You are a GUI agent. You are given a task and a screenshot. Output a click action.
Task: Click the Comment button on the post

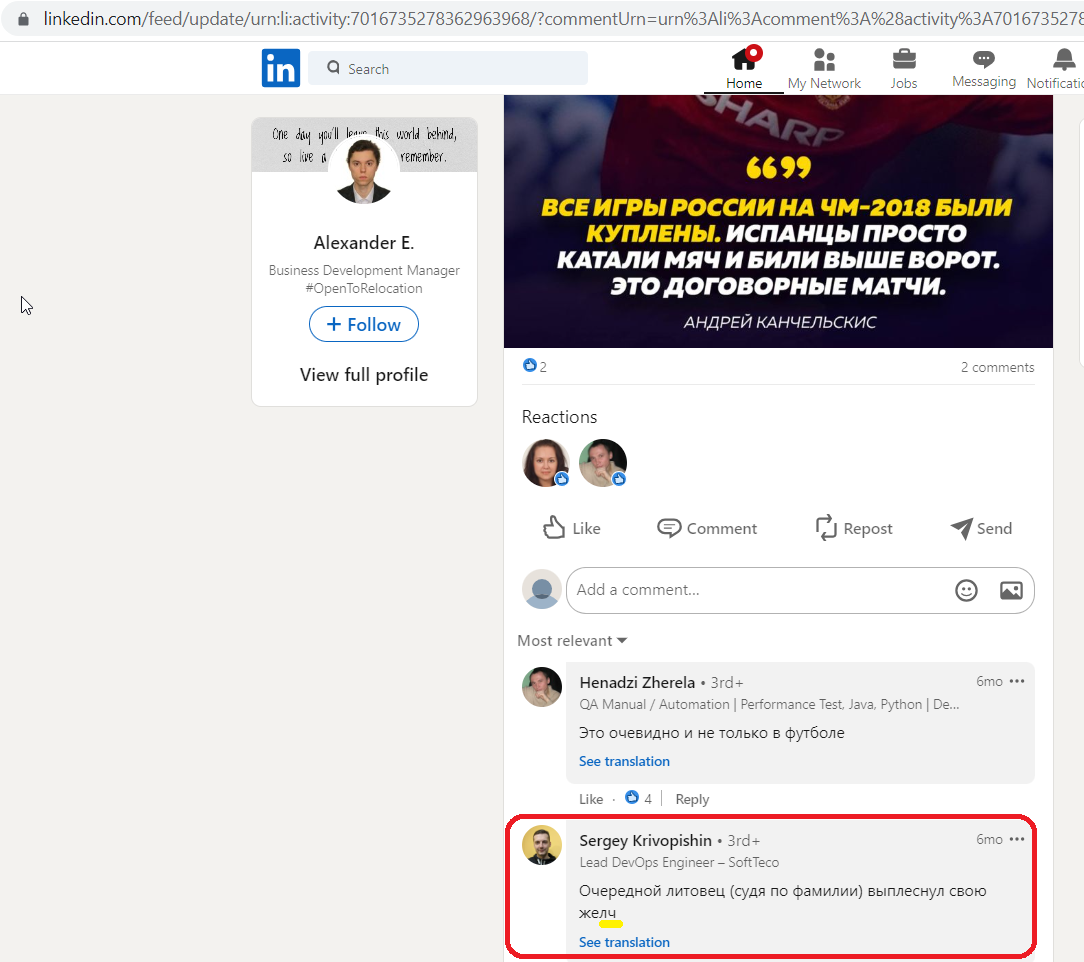[x=707, y=528]
